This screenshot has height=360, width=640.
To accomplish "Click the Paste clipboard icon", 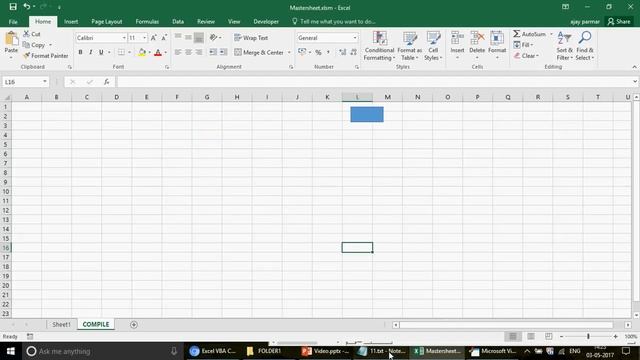I will tap(11, 38).
